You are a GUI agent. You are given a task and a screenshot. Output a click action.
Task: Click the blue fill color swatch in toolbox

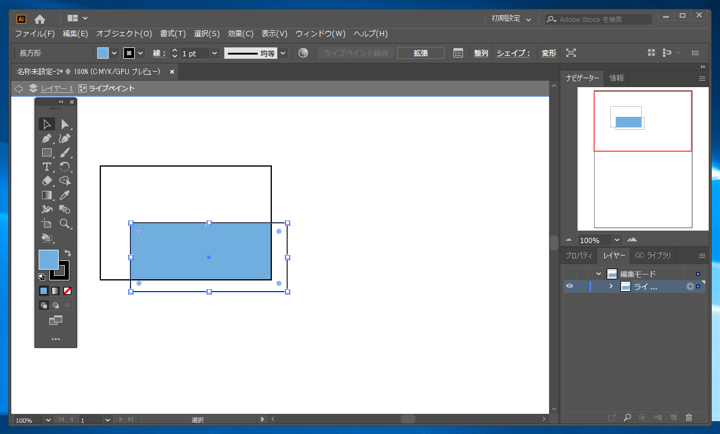[47, 259]
